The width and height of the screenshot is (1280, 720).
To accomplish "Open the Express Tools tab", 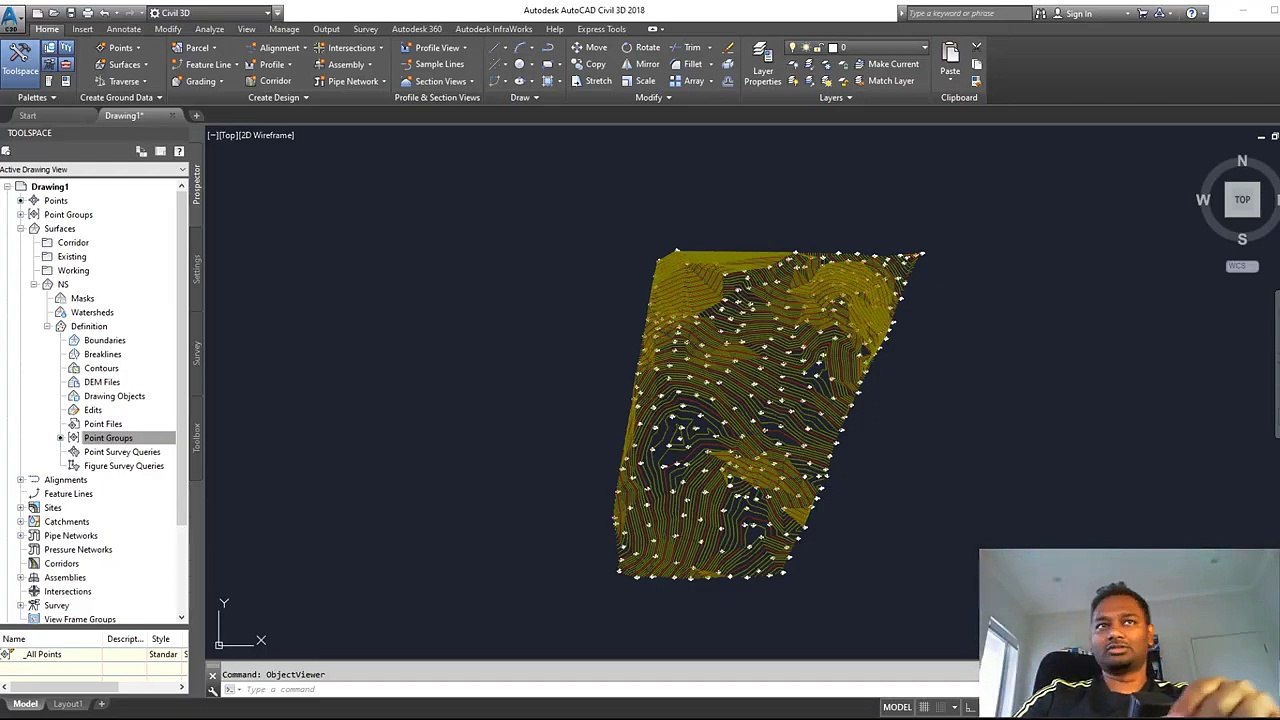I will [x=601, y=29].
